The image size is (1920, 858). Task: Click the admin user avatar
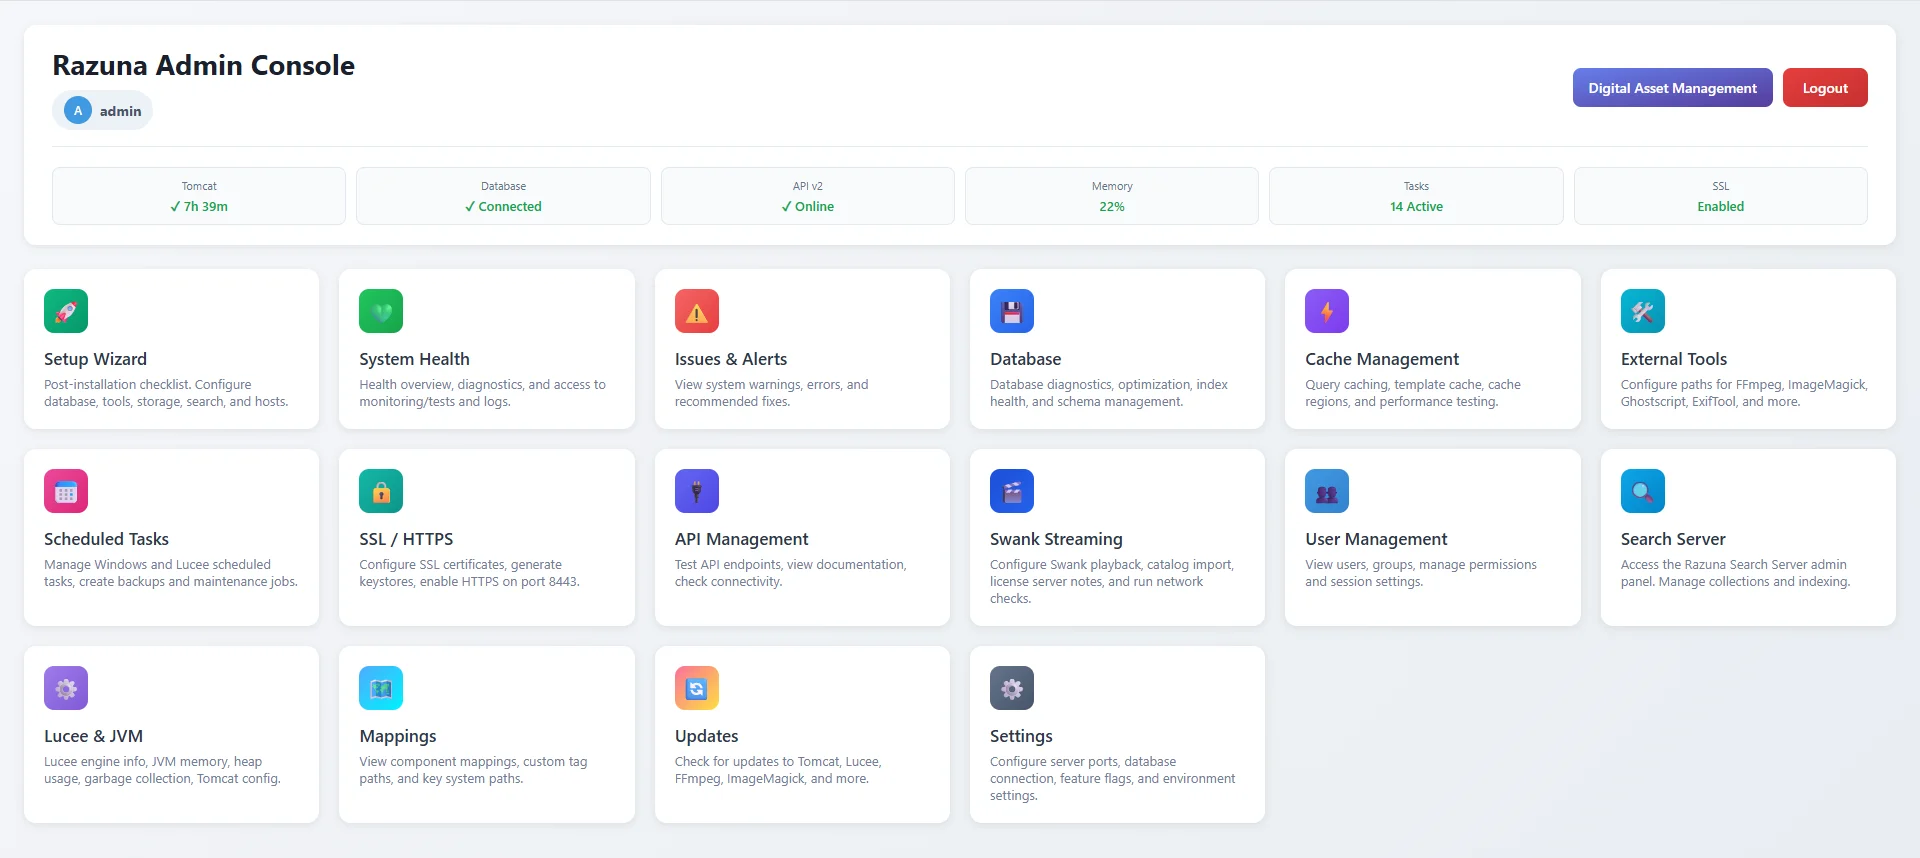click(x=78, y=110)
